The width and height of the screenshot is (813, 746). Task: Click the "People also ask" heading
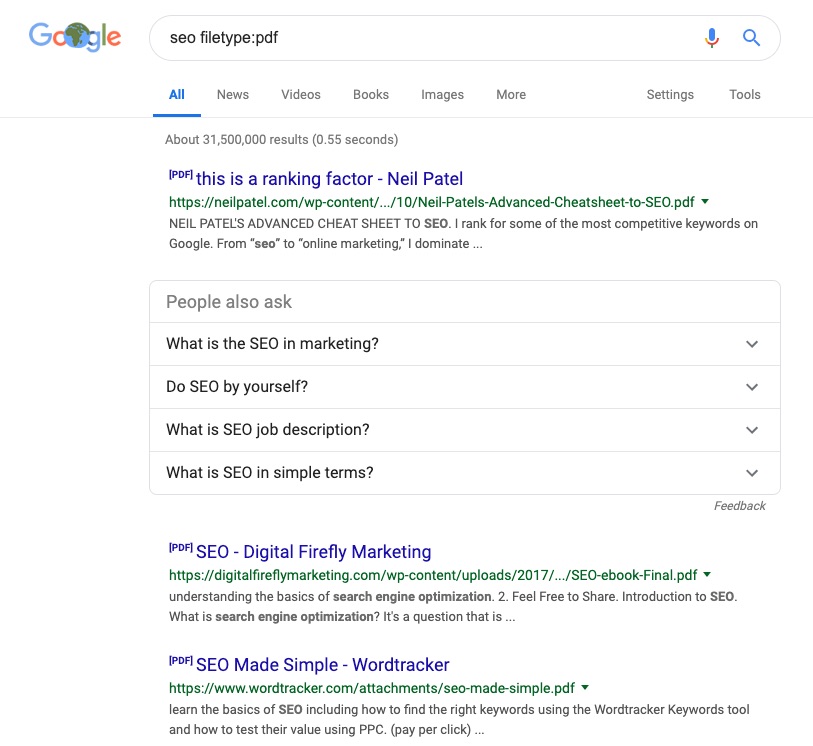[229, 302]
